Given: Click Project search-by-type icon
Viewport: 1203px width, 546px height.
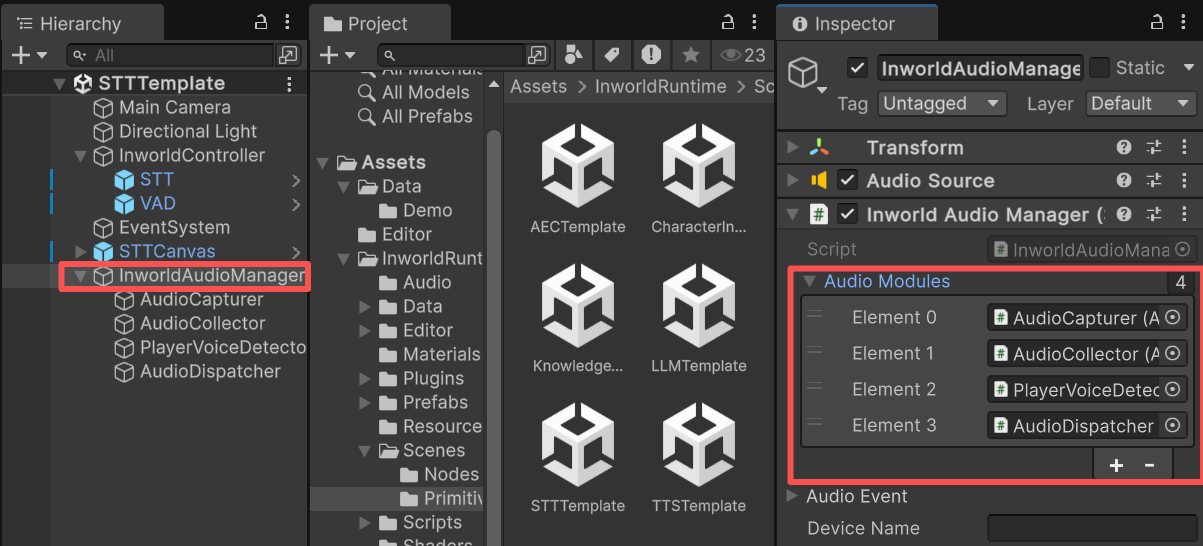Looking at the screenshot, I should click(574, 54).
